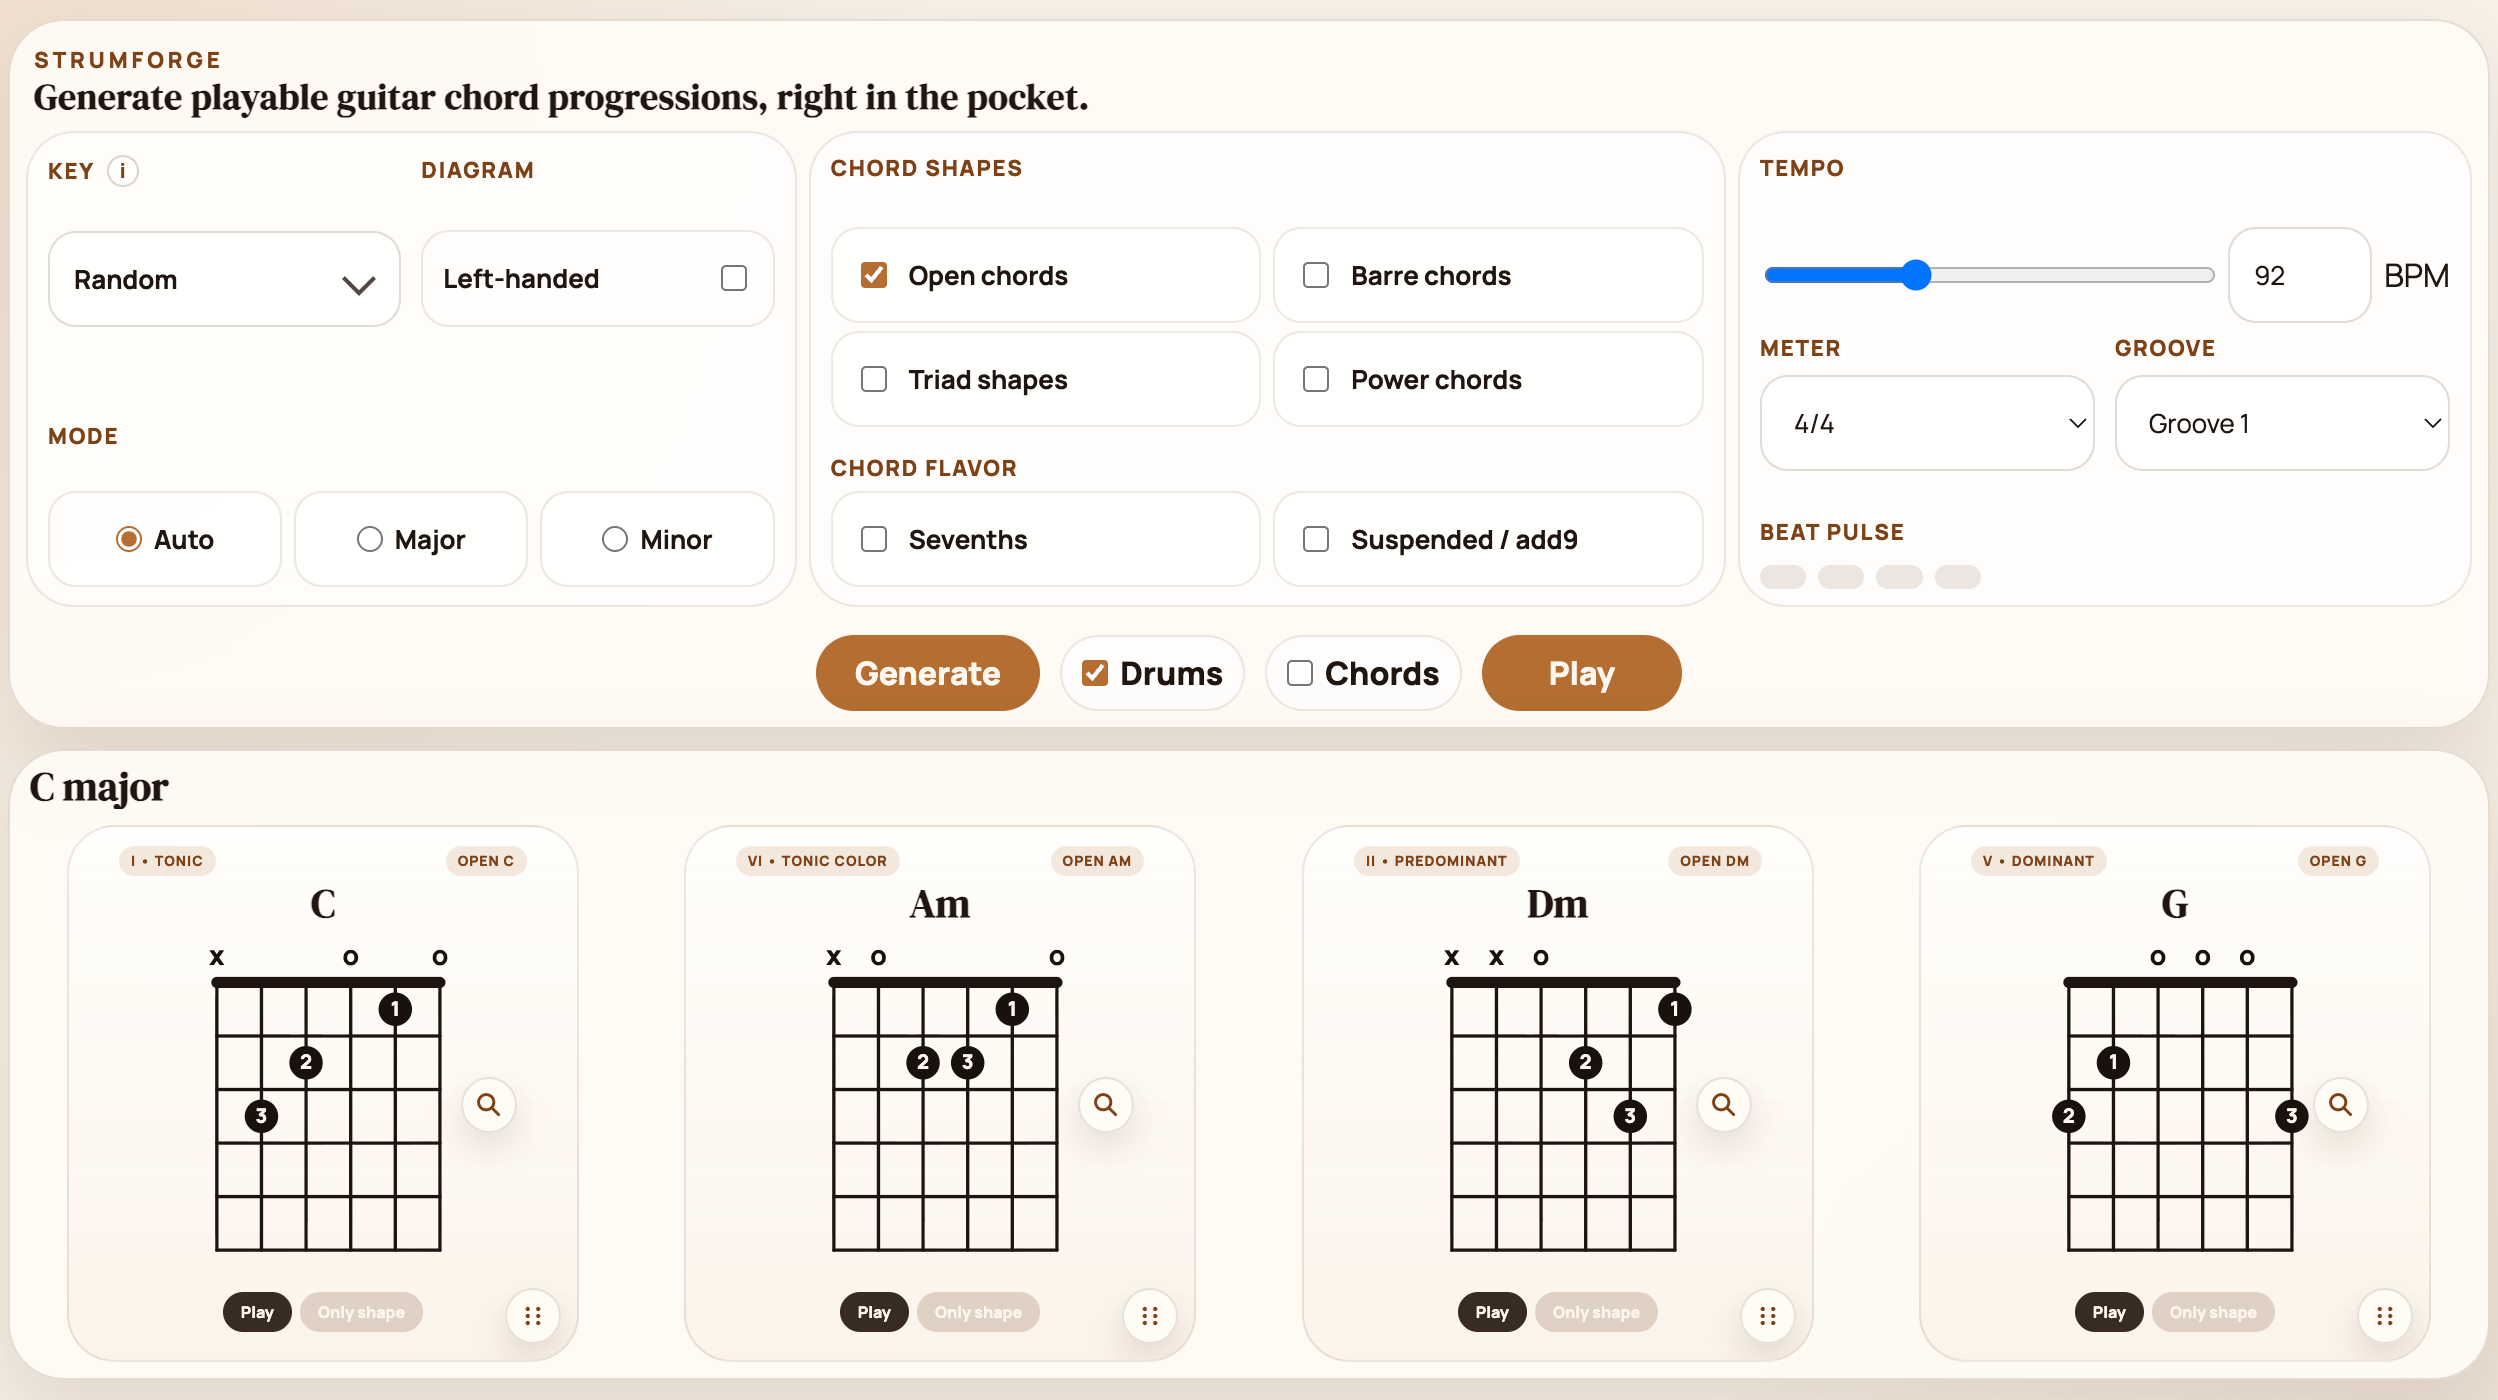Zoom the Am chord diagram
2498x1400 pixels.
1106,1105
